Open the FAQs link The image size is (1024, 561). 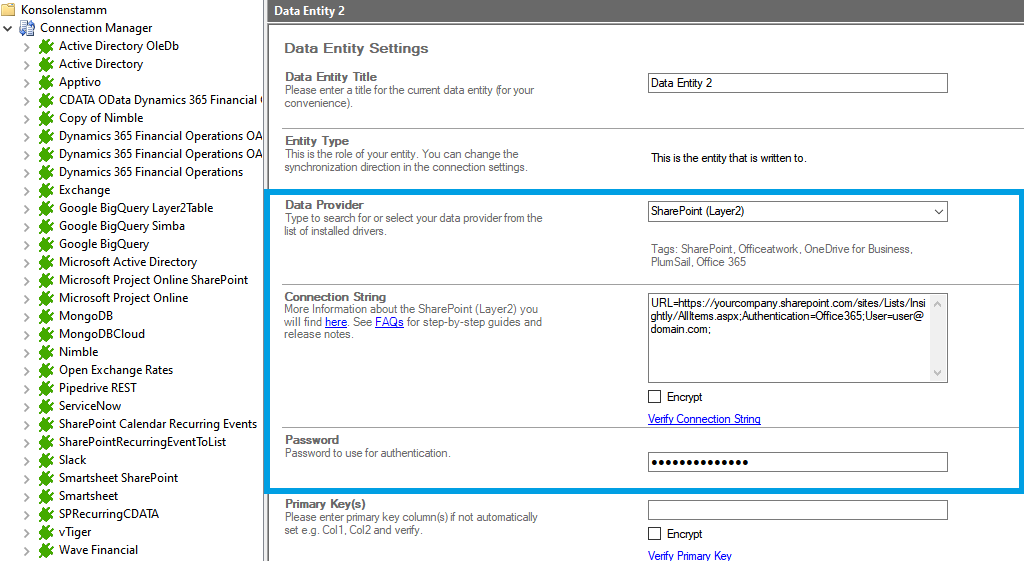(389, 323)
